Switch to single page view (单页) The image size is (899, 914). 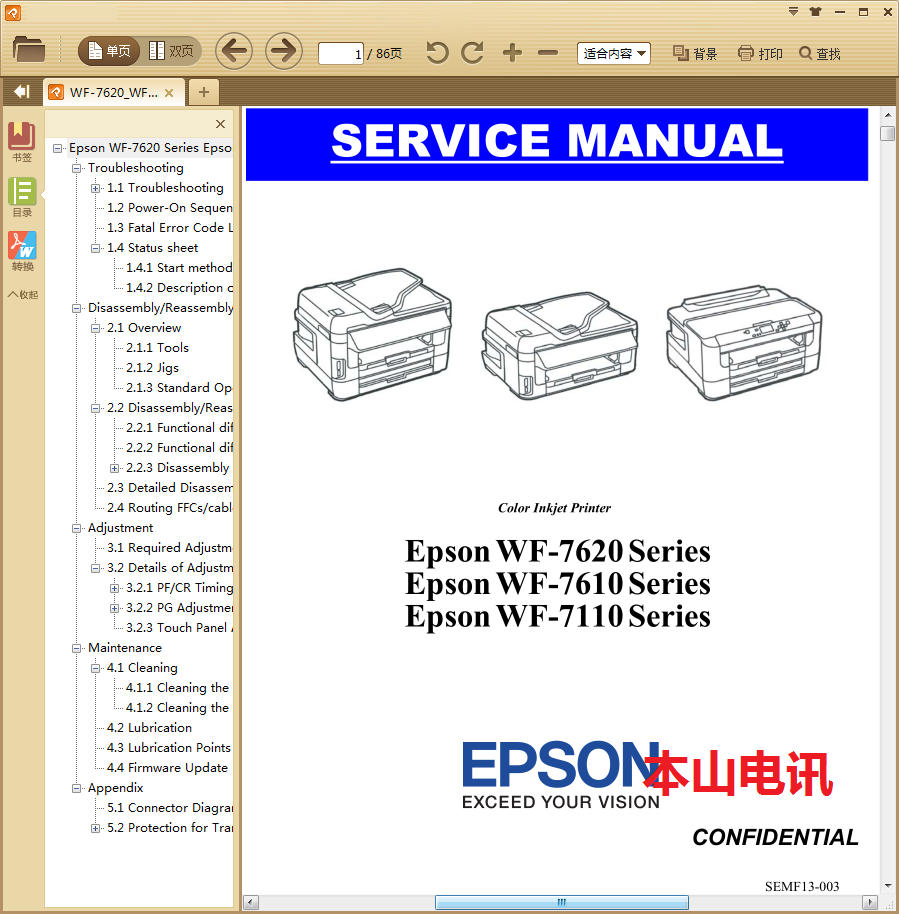coord(109,51)
